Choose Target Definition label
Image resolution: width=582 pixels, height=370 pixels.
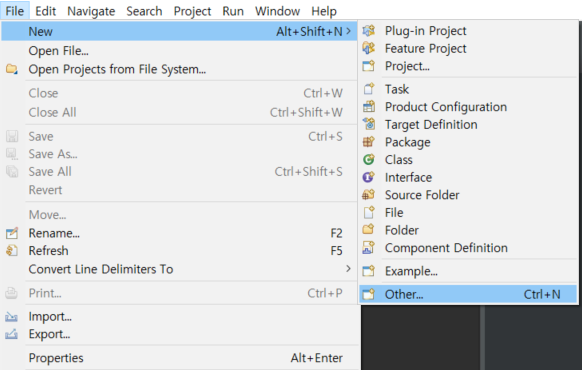click(431, 124)
